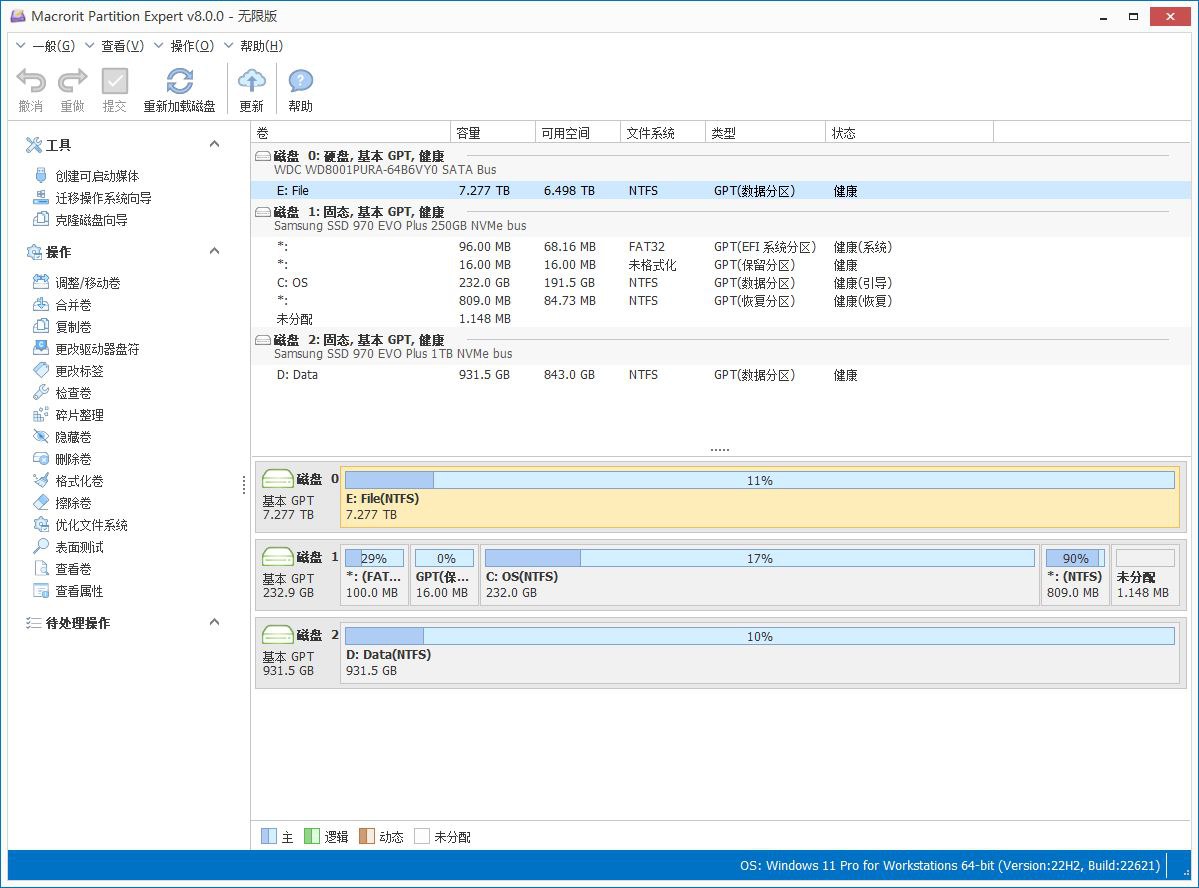Select 合并卷 operation icon
Screen dimensions: 1199x888
click(x=41, y=304)
